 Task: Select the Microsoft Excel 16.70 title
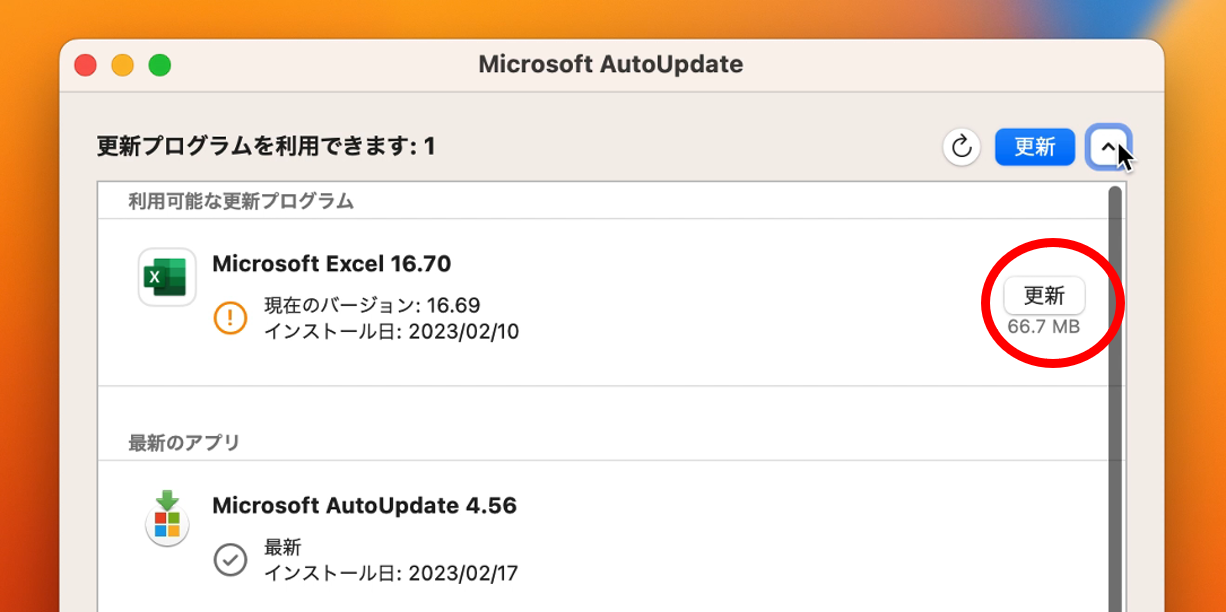click(x=332, y=264)
